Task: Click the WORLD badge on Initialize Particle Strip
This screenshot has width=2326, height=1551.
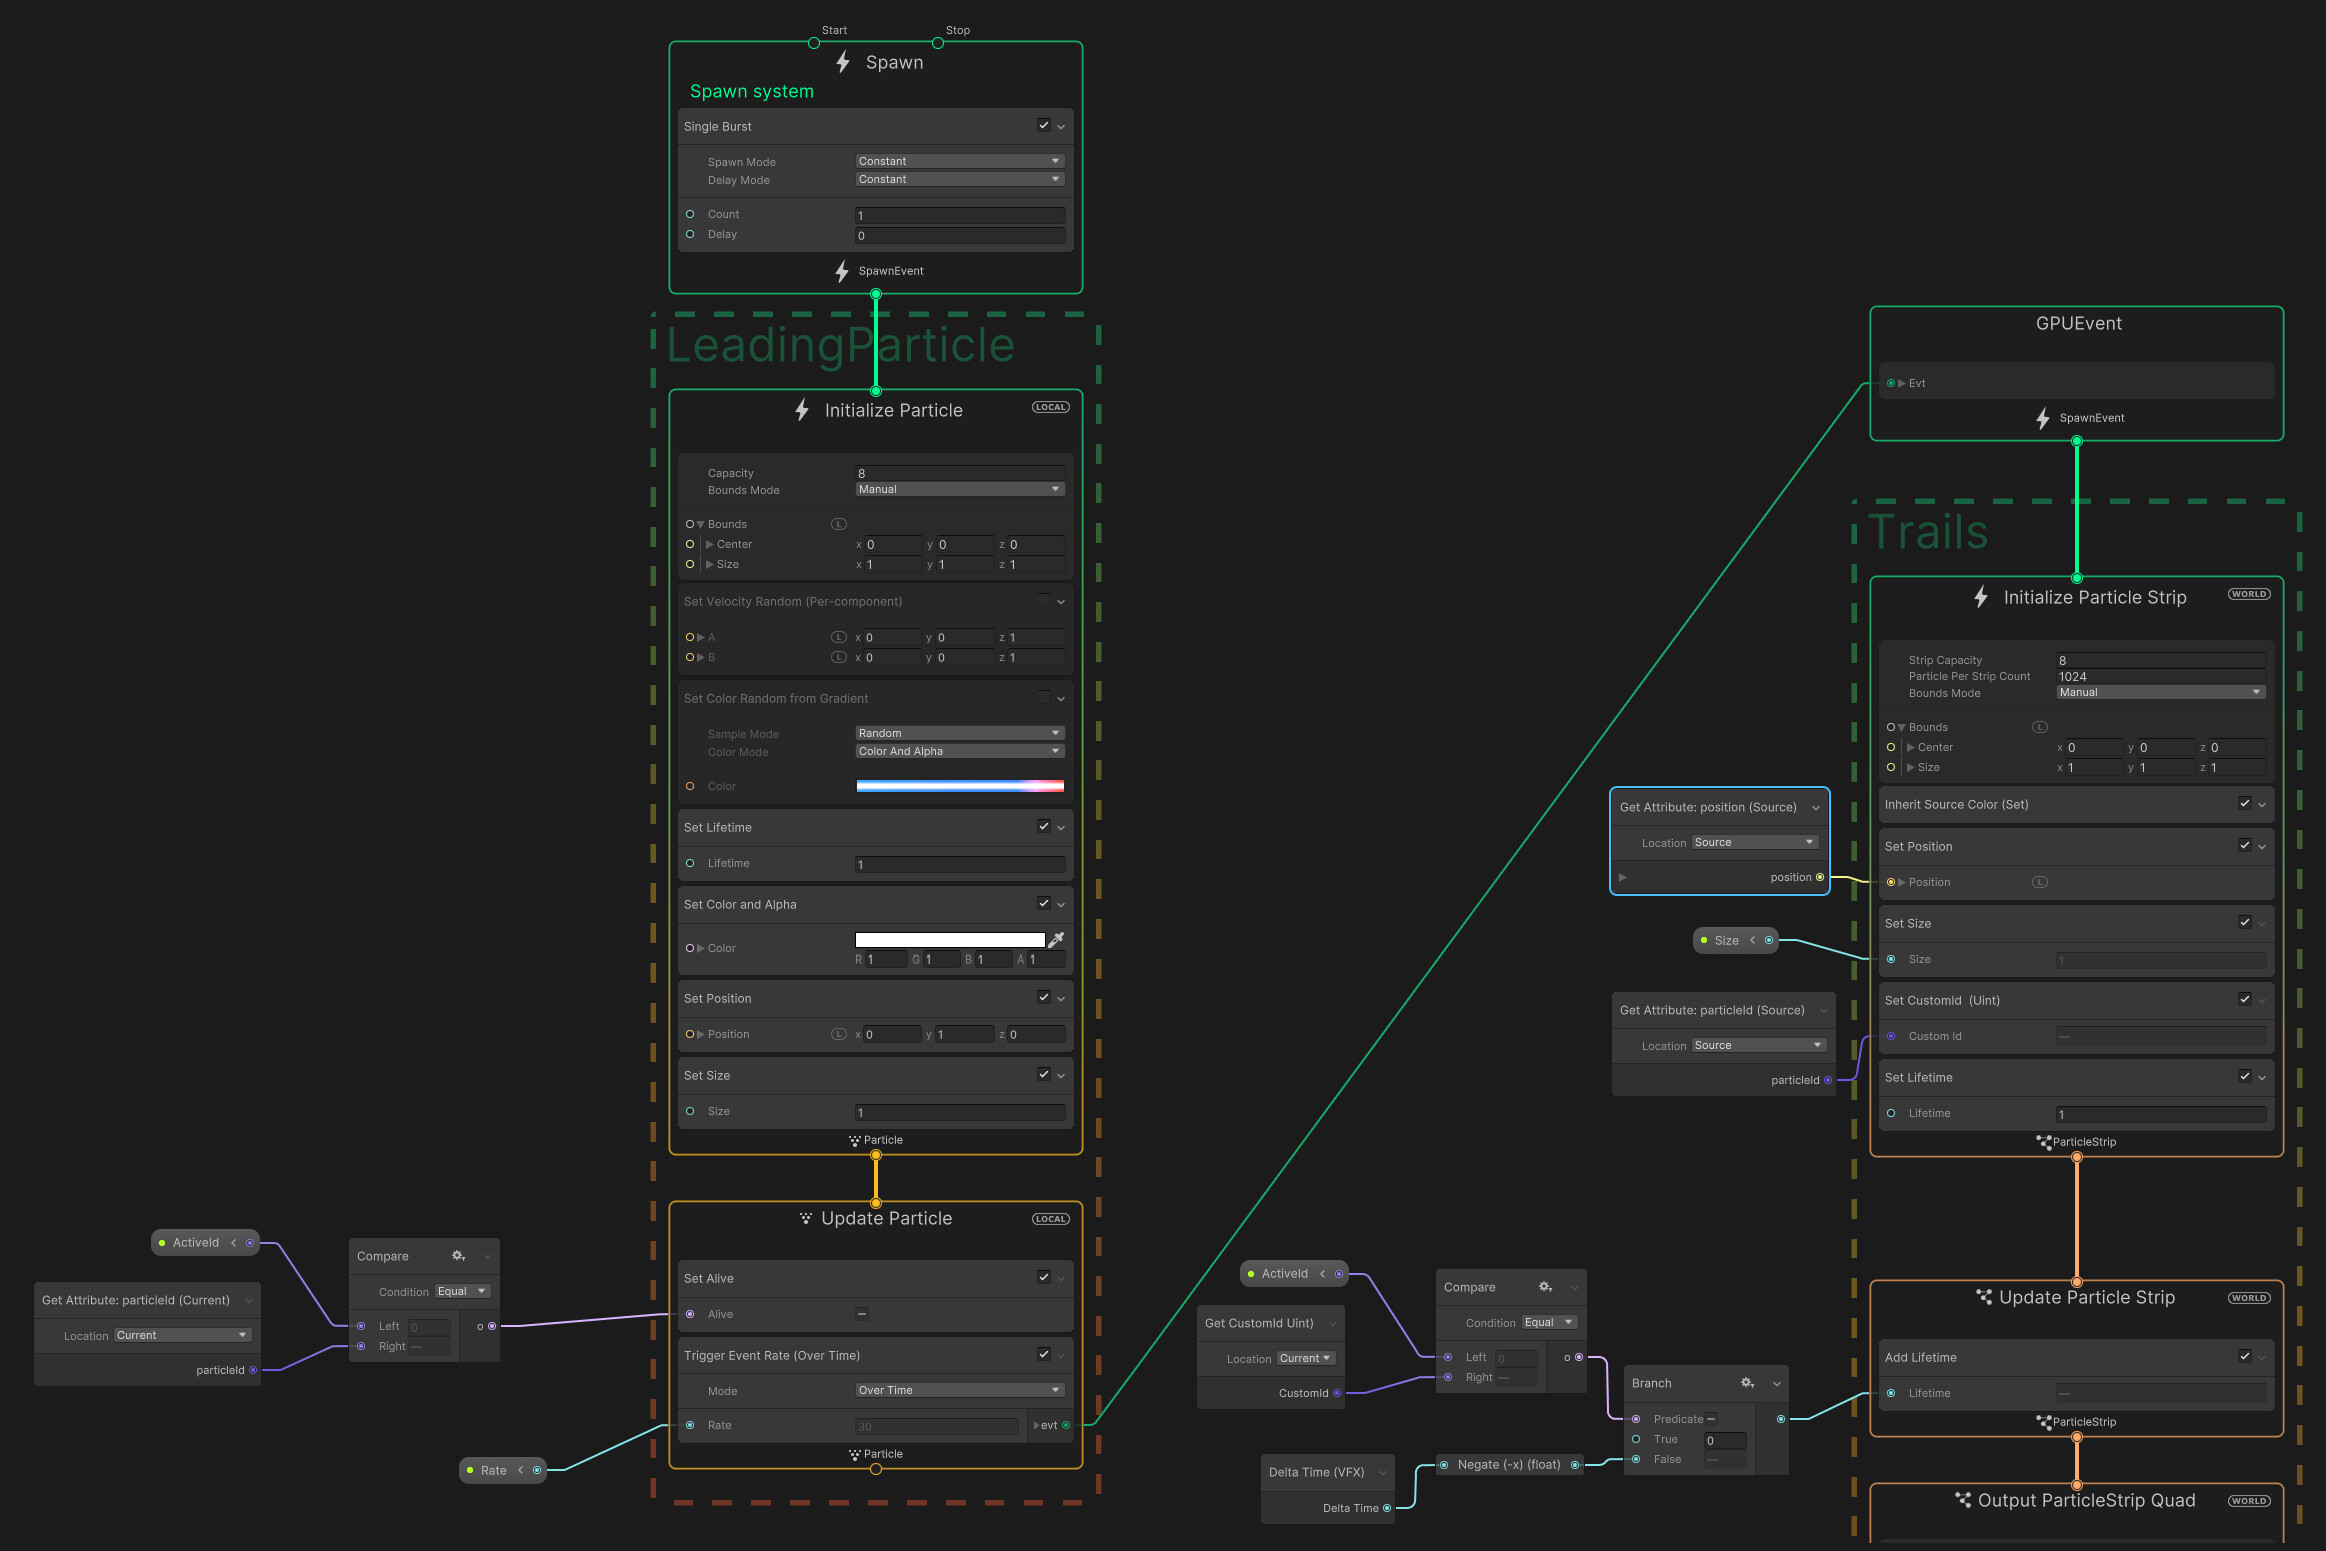Action: pos(2249,593)
